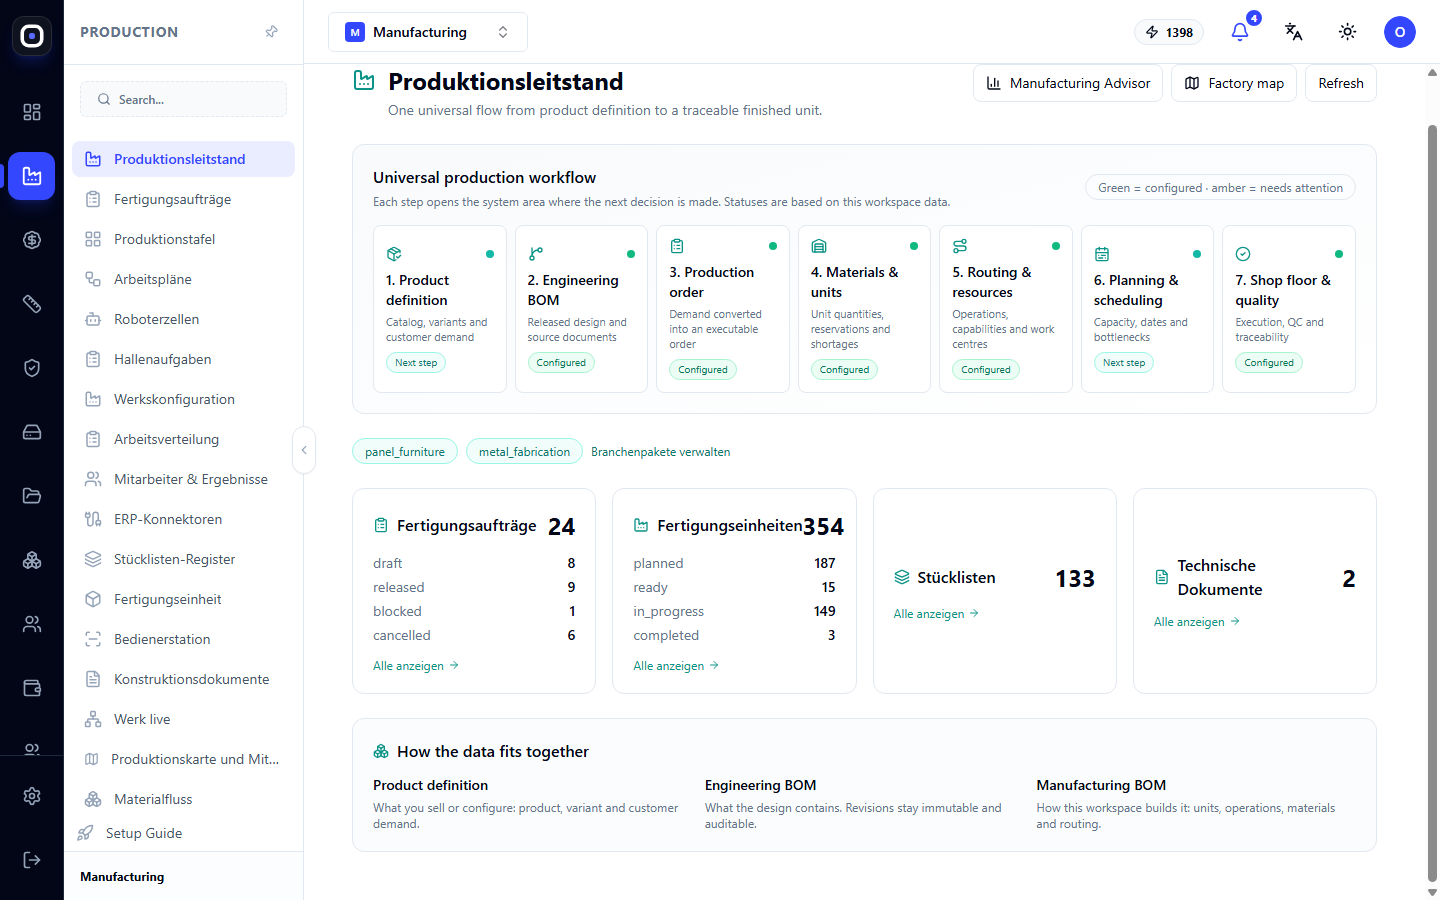Screen dimensions: 1440x900
Task: Click Alle anzeigen under Fertigungsaufträge
Action: click(416, 666)
